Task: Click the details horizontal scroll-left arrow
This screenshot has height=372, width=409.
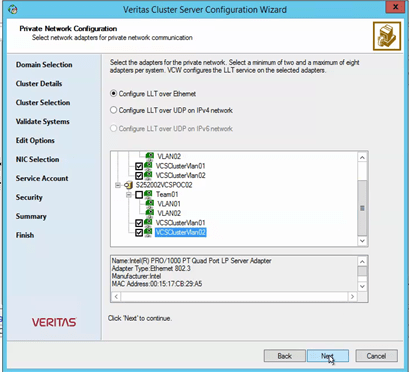Action: click(116, 296)
